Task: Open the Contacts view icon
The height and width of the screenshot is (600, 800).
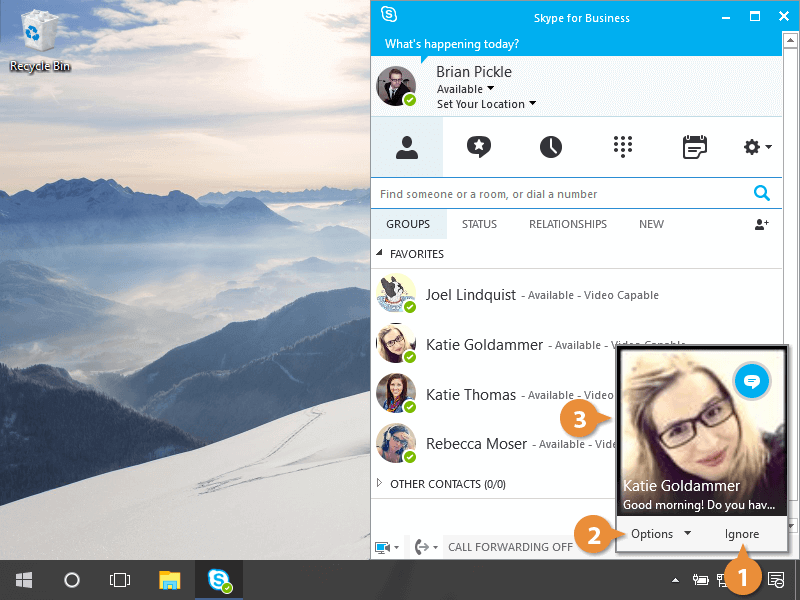Action: click(x=406, y=147)
